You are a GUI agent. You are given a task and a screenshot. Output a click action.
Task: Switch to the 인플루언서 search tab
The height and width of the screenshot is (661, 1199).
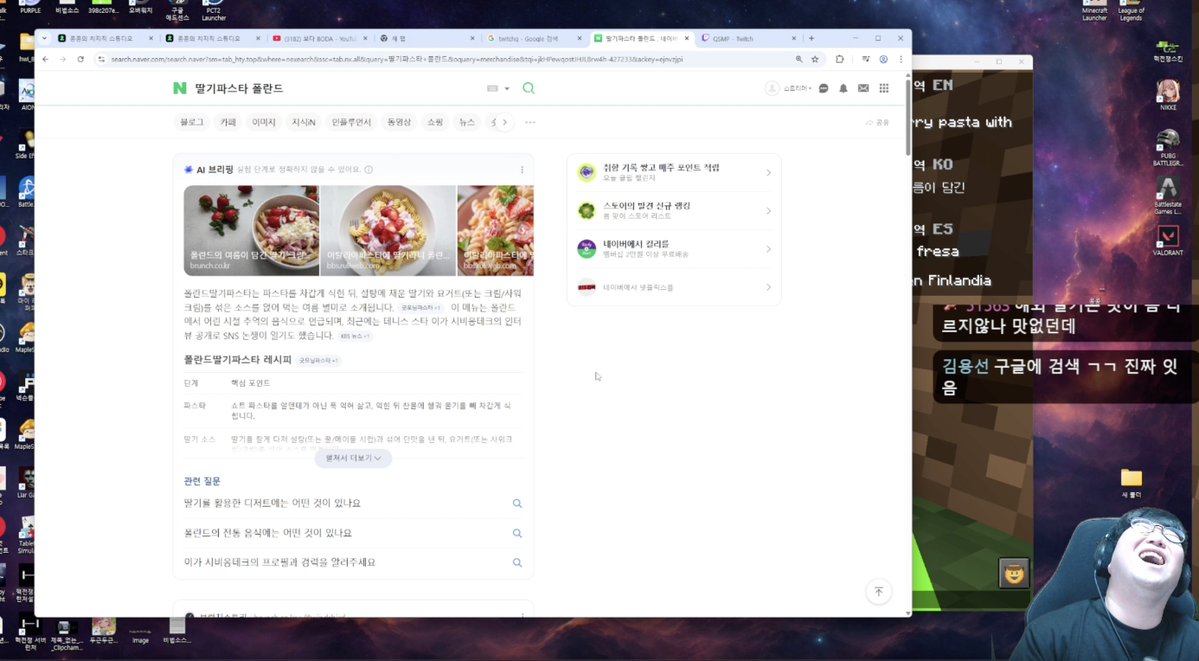(351, 122)
